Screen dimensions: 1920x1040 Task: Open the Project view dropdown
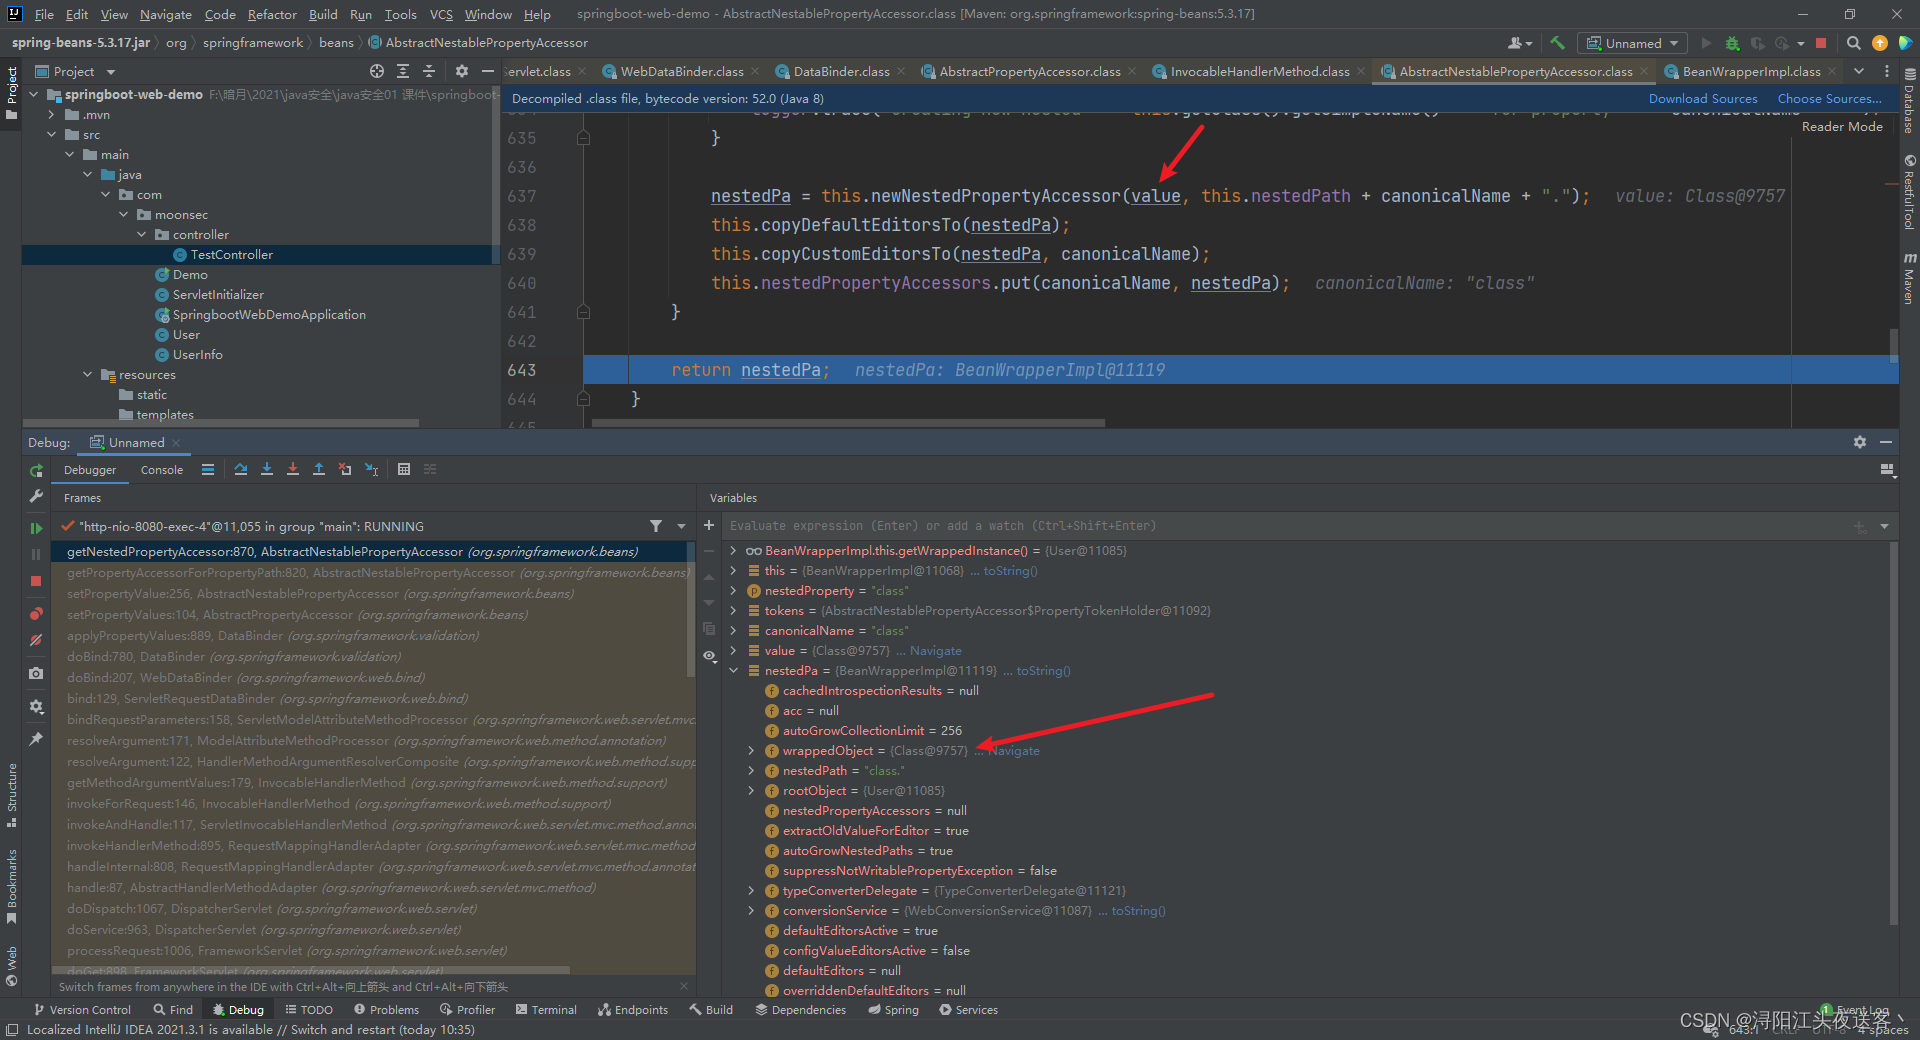(76, 72)
